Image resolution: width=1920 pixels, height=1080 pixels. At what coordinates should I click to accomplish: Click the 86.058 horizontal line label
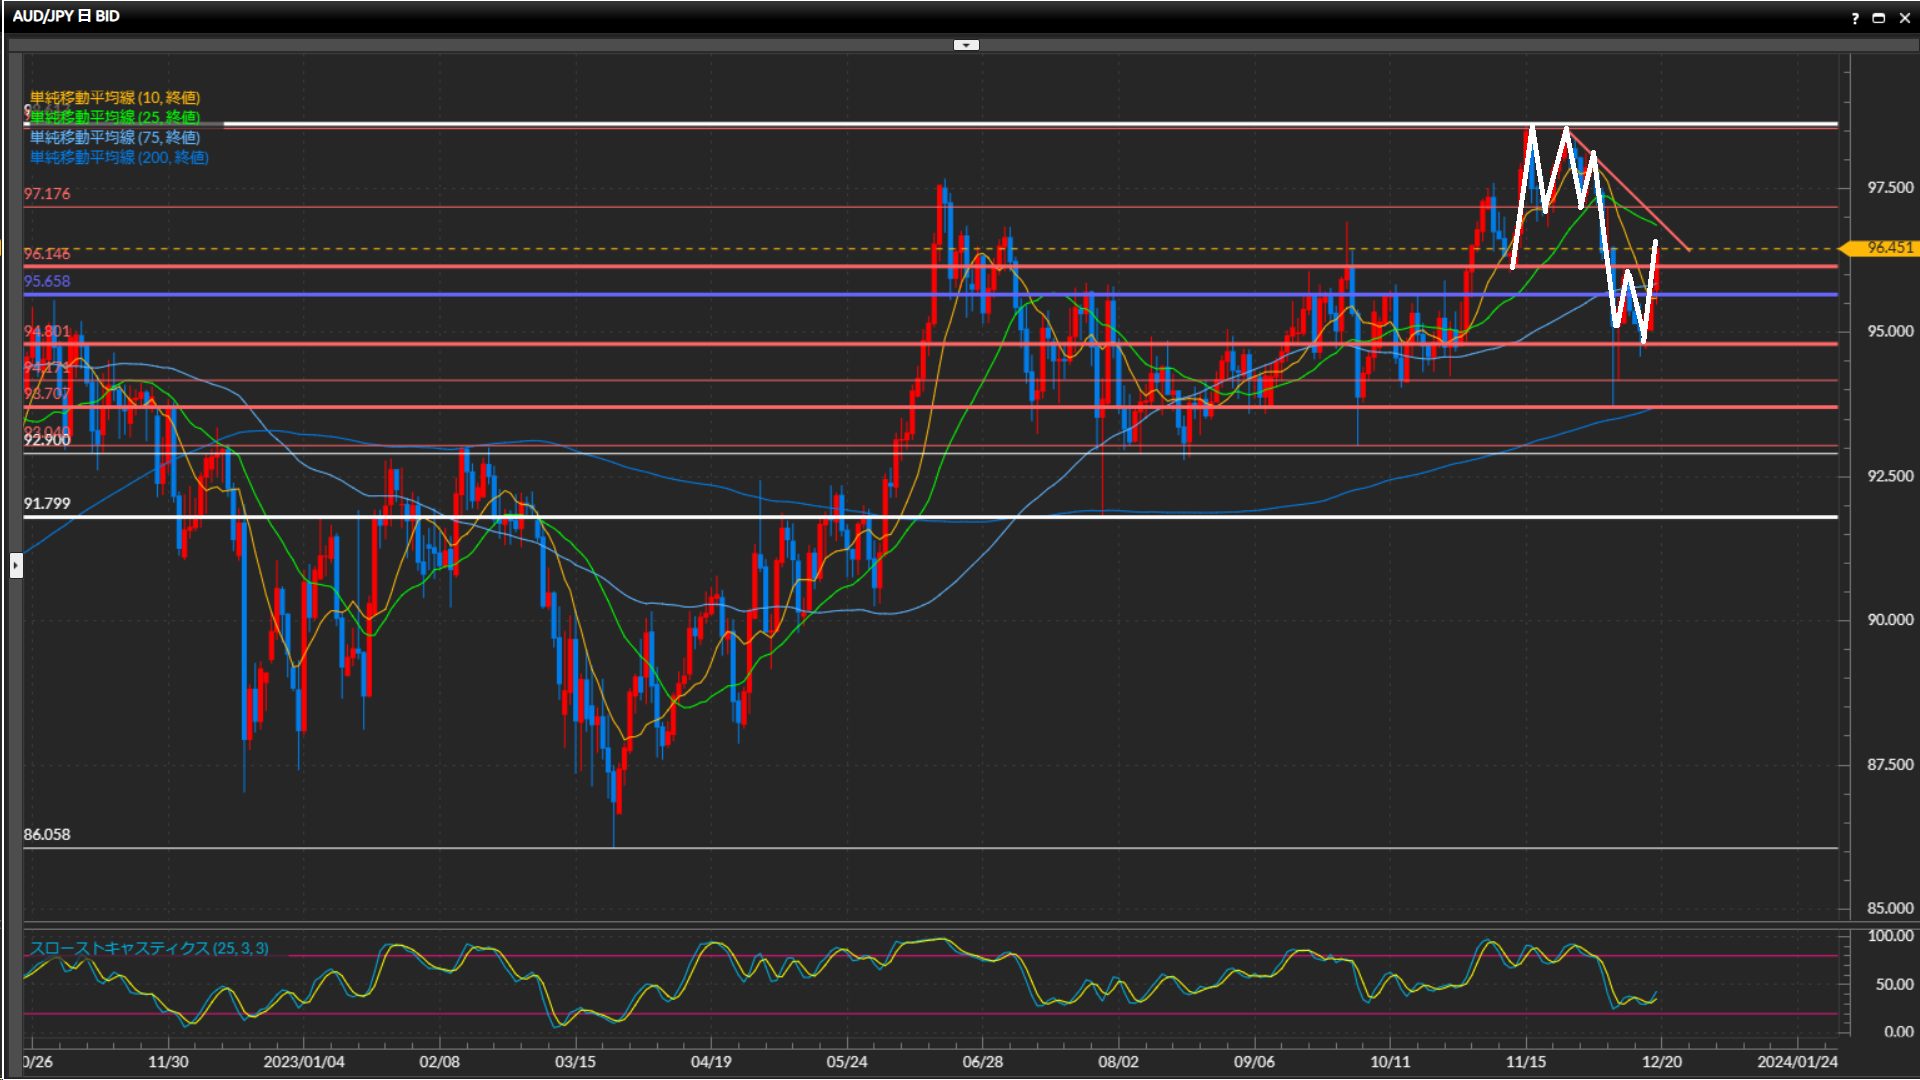[47, 834]
